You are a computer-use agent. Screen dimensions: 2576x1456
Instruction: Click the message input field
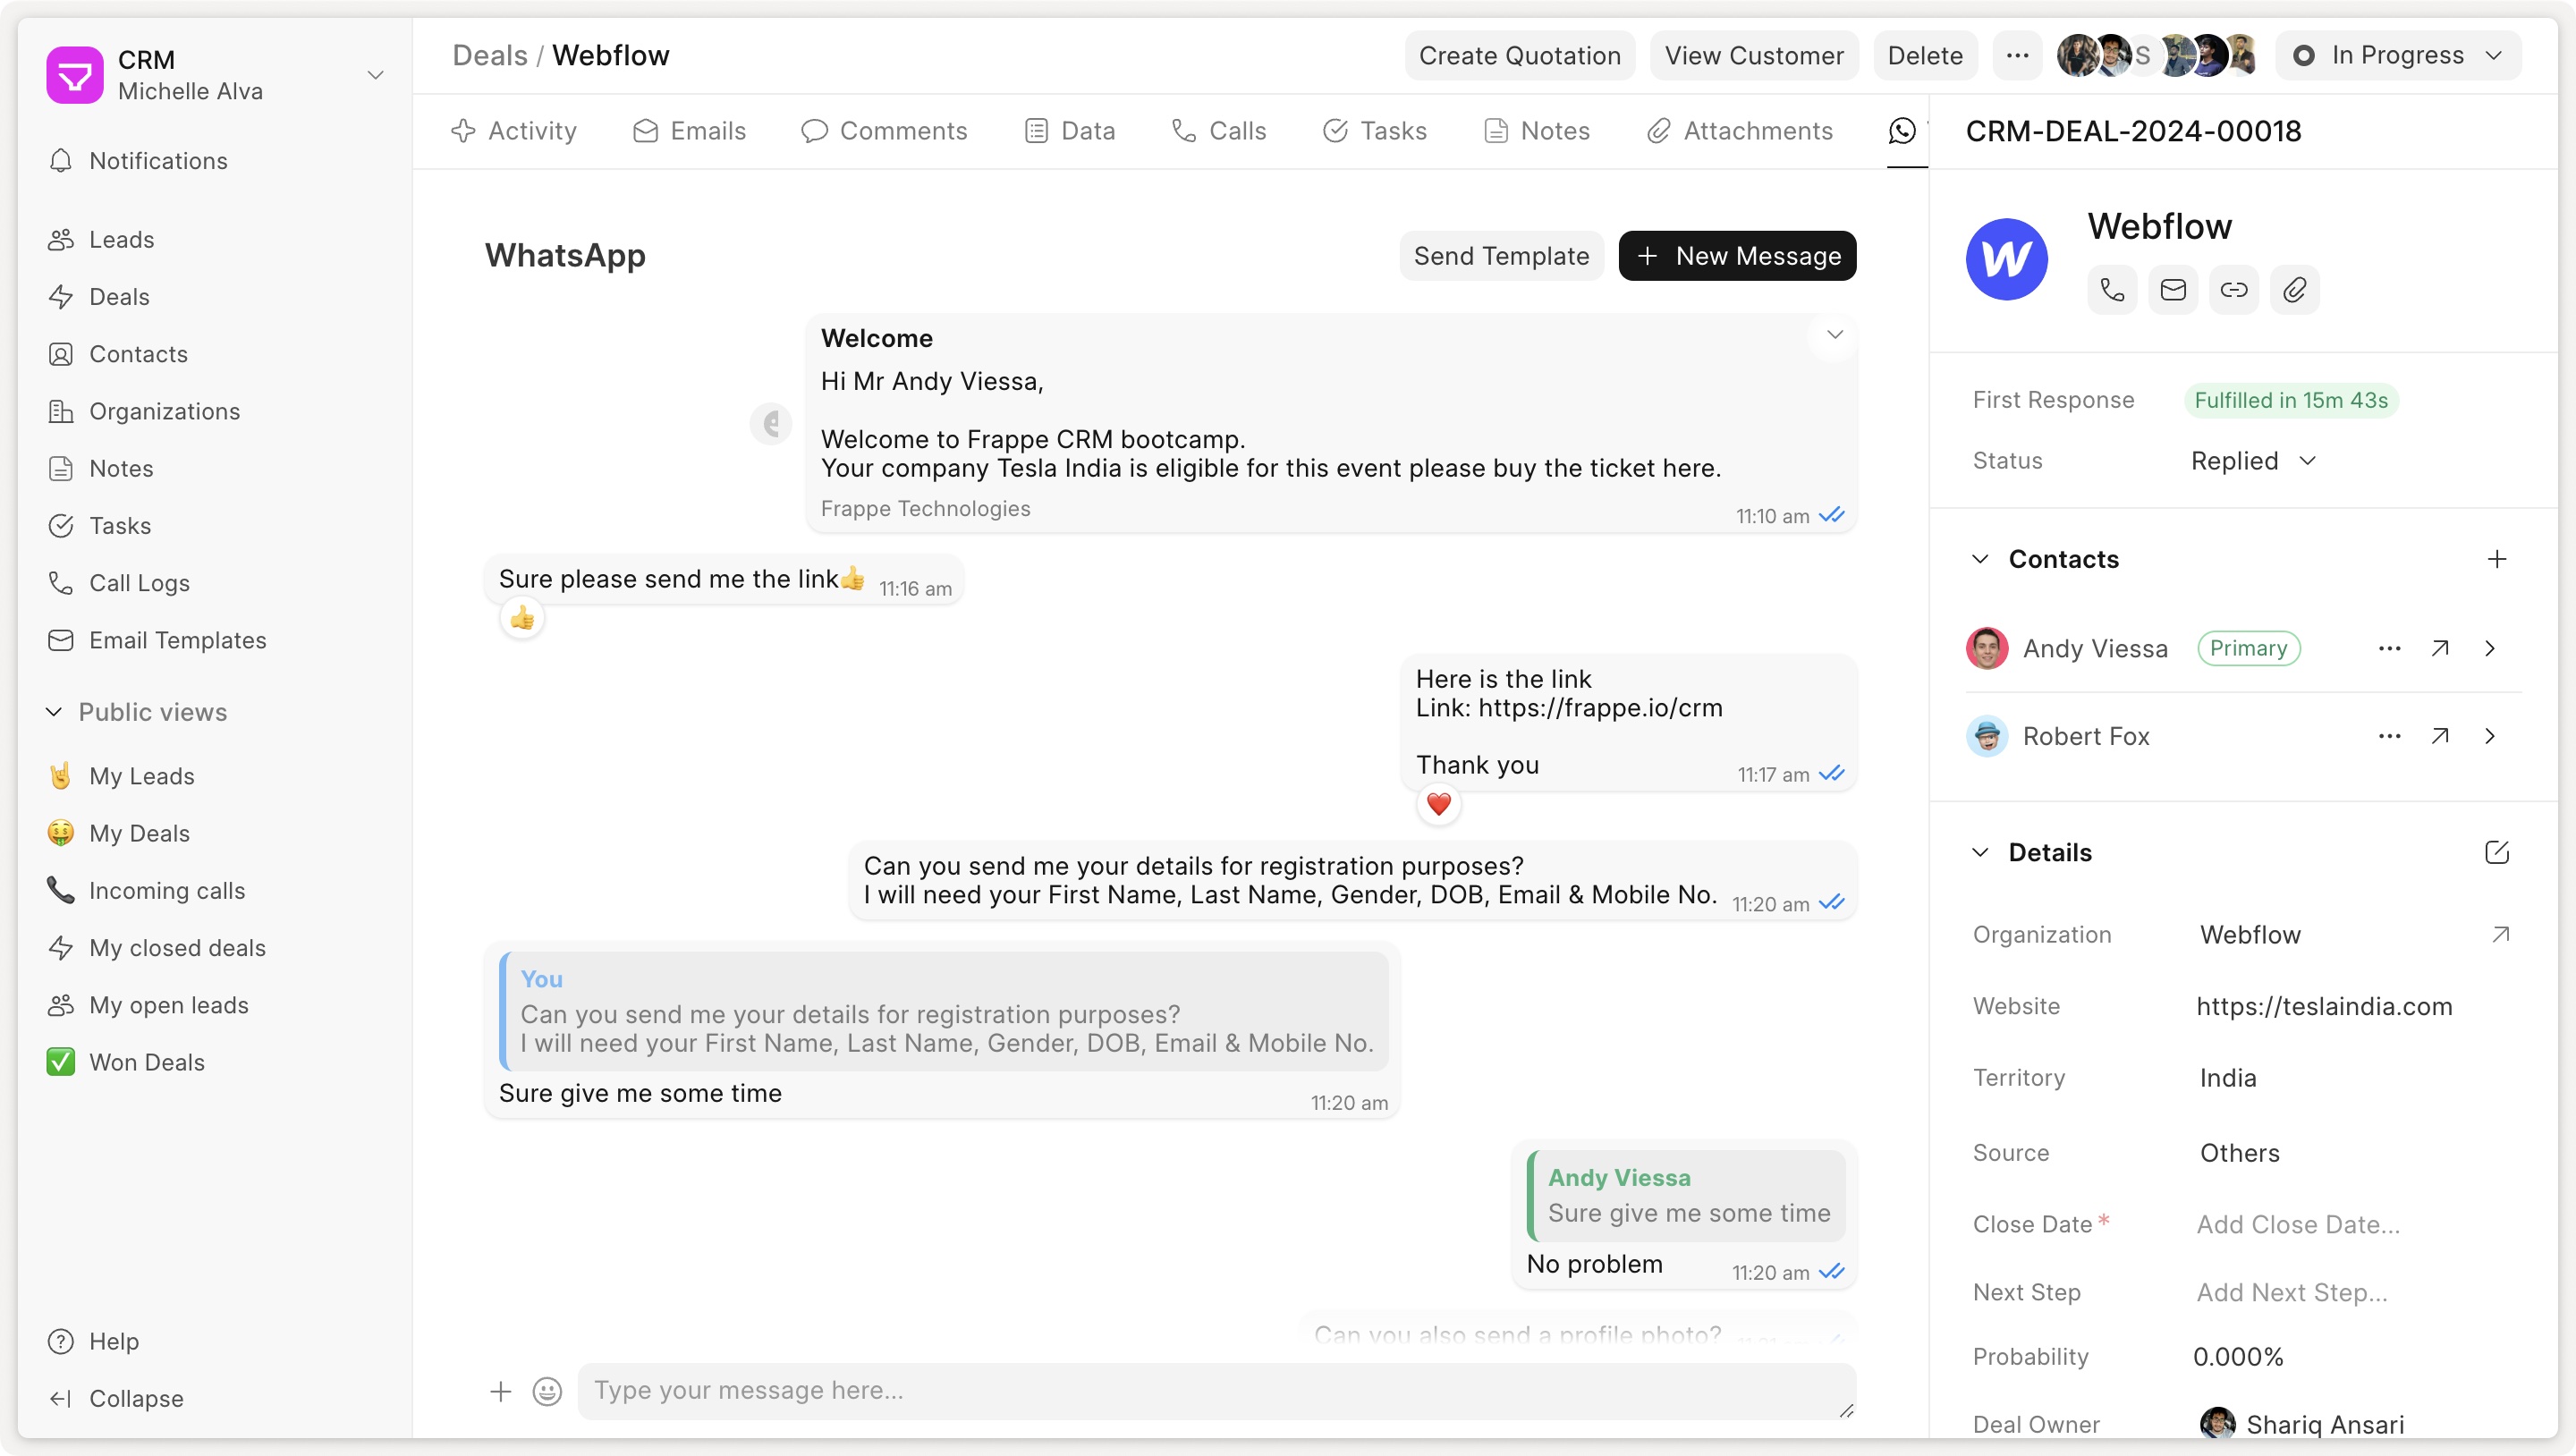(1216, 1391)
